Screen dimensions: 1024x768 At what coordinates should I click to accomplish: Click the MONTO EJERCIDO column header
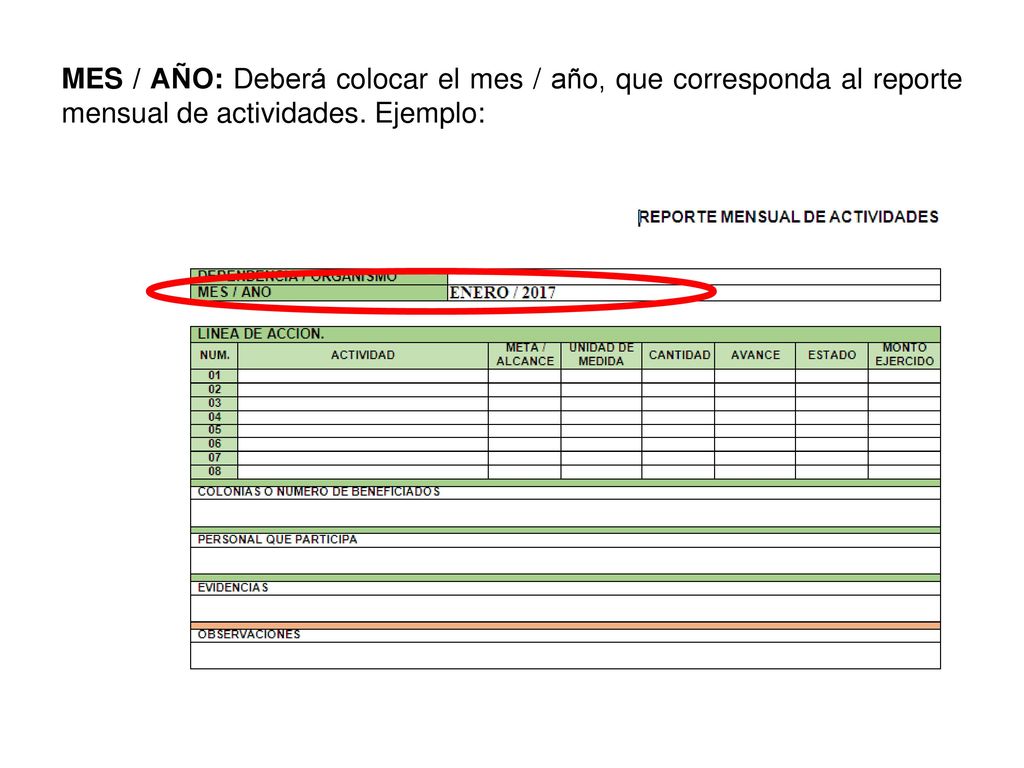(x=904, y=355)
